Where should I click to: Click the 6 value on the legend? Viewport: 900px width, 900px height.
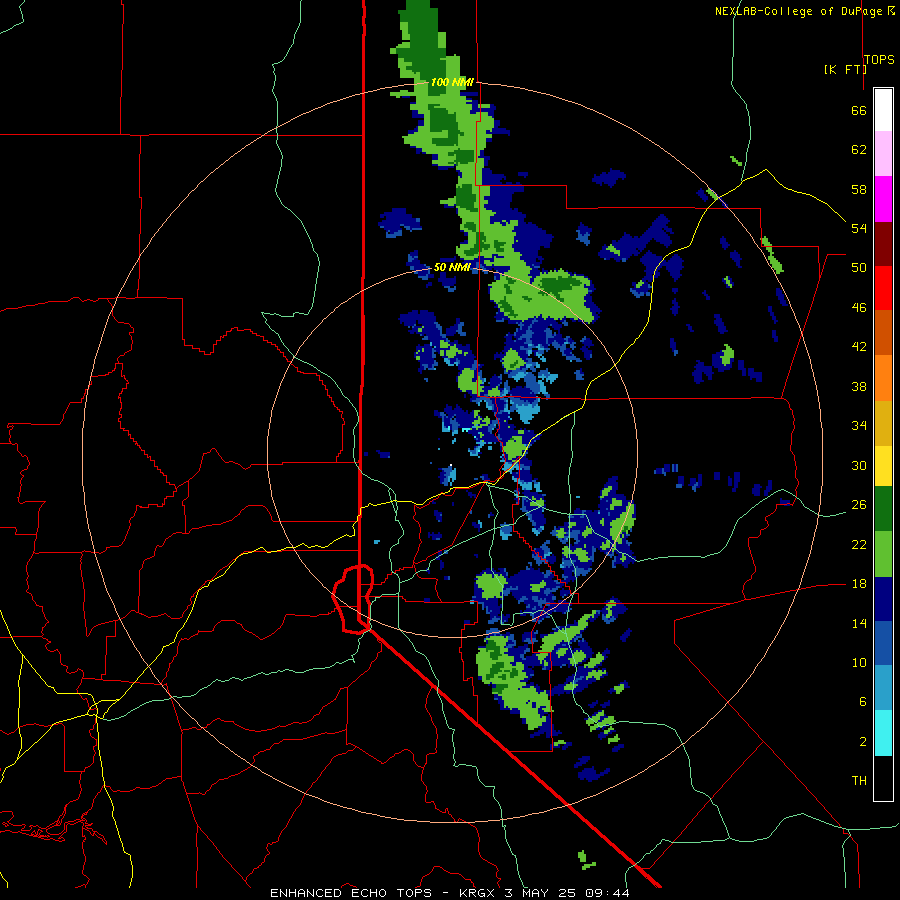click(x=862, y=701)
